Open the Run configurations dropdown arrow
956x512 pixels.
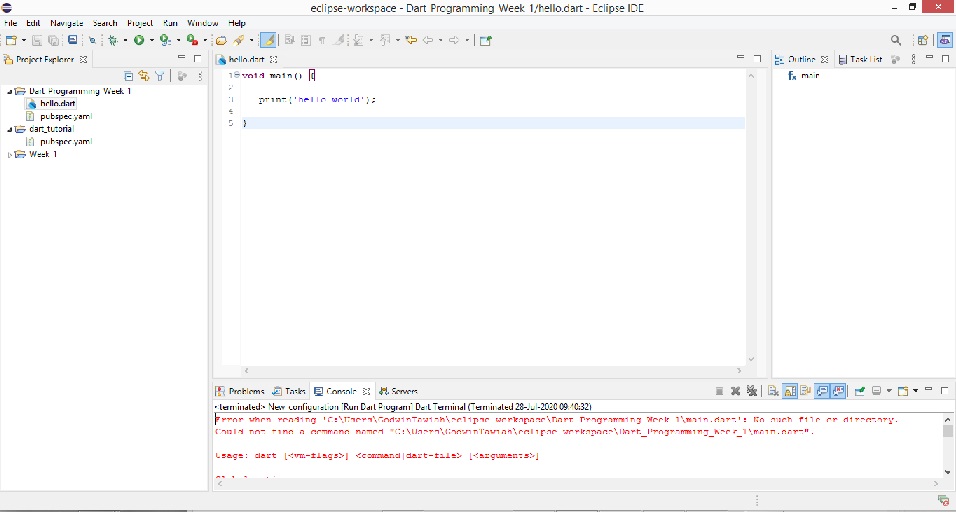[152, 40]
